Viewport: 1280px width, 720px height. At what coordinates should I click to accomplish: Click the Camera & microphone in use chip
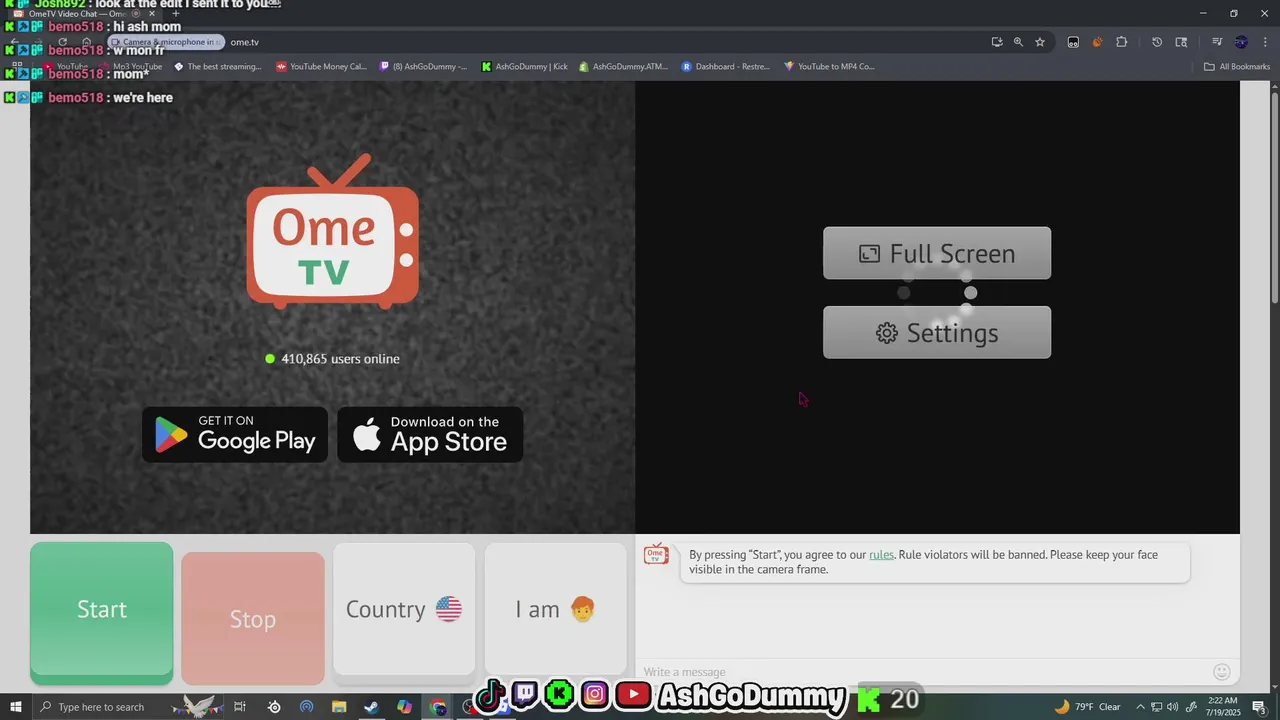166,42
